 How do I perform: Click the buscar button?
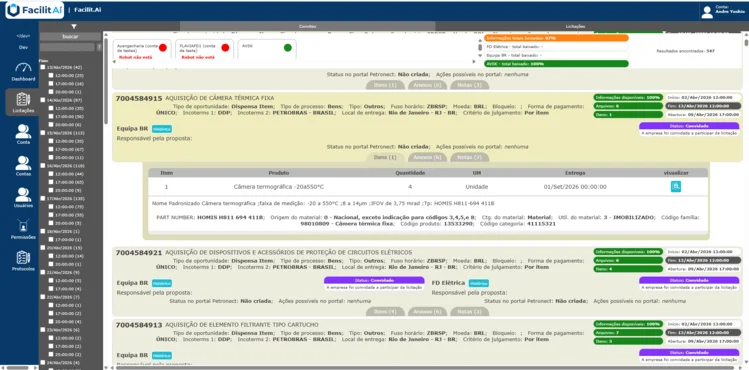coord(71,36)
